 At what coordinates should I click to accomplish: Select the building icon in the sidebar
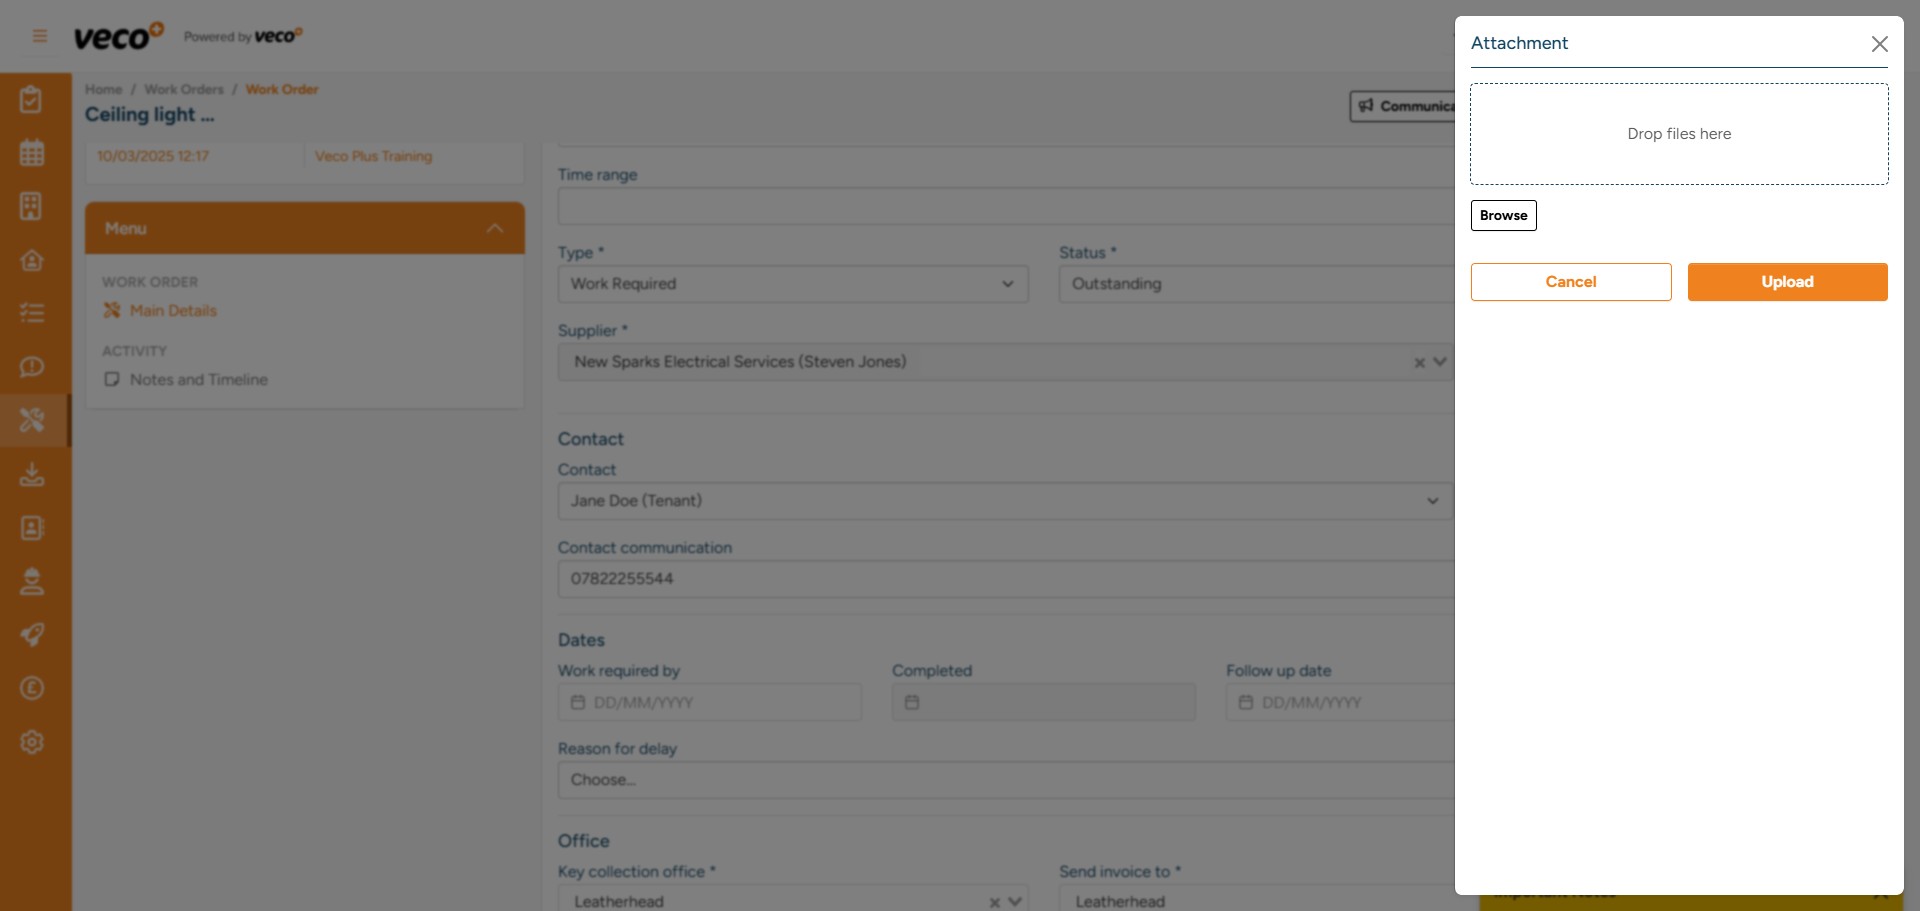point(33,206)
